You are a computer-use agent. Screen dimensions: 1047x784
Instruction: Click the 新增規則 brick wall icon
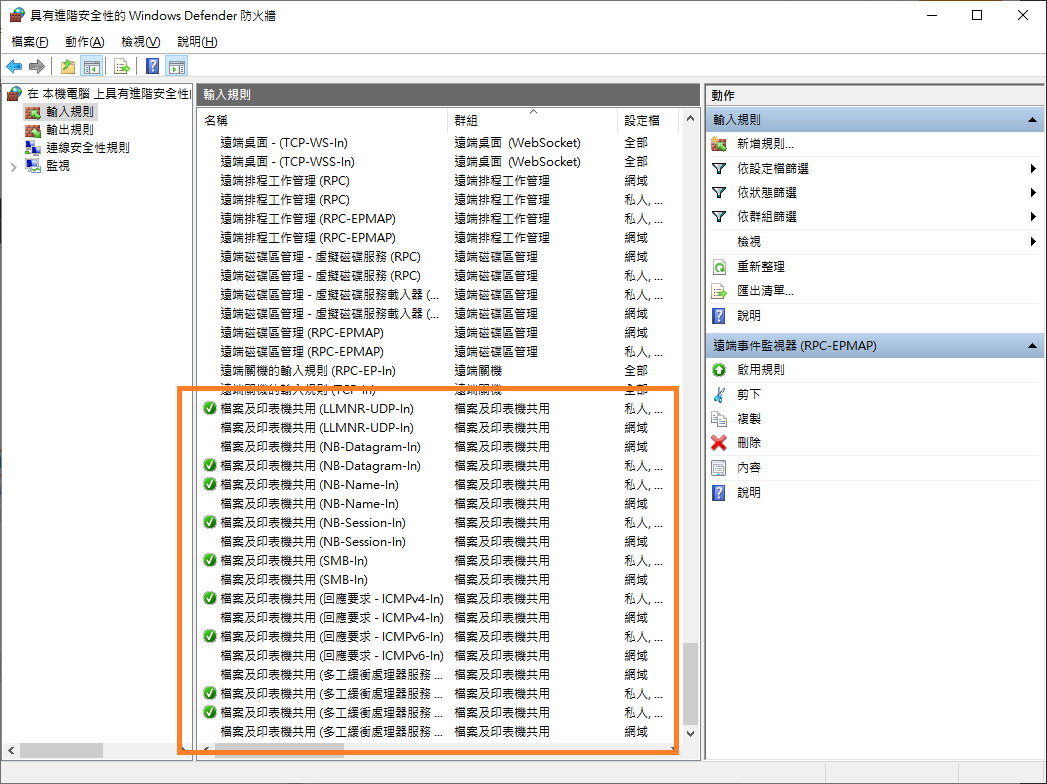tap(719, 144)
